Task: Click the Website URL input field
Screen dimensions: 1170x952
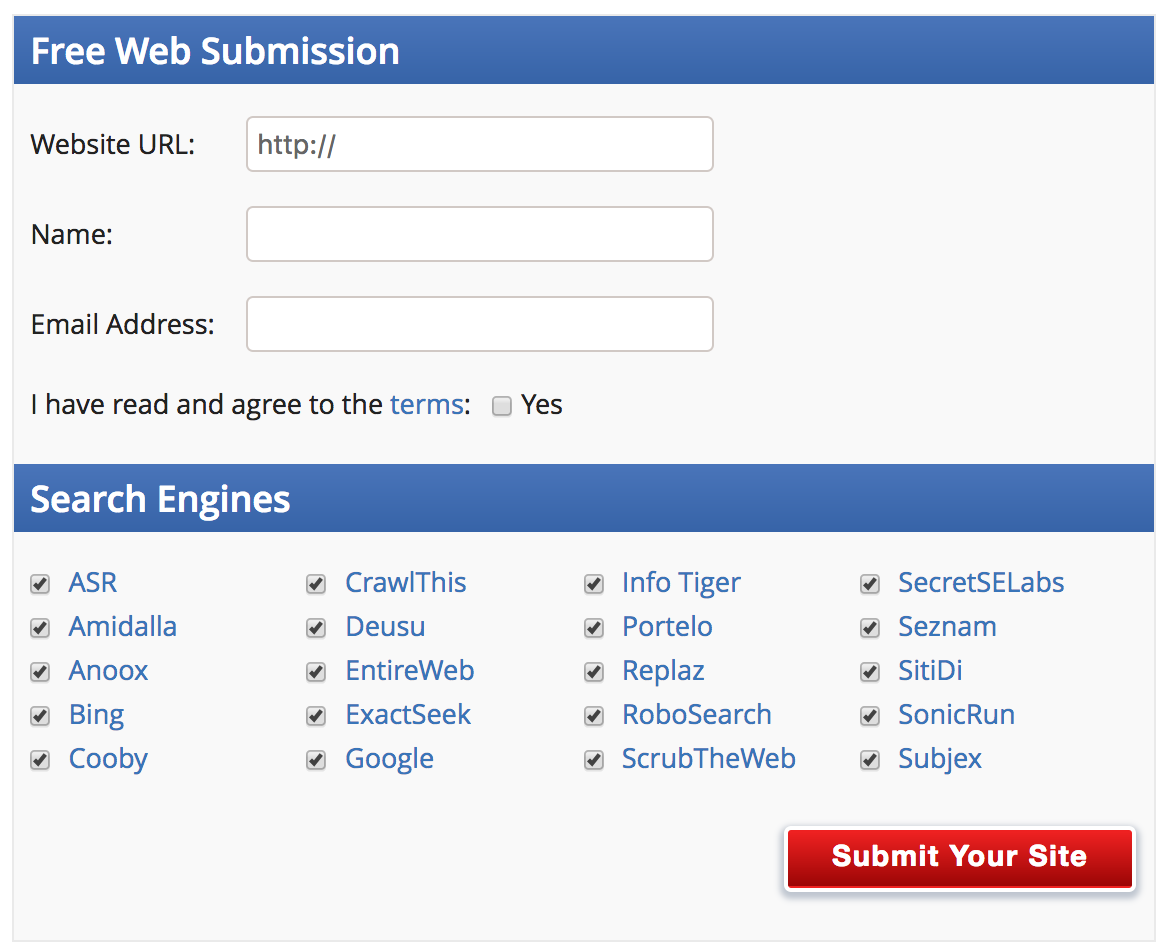Action: [x=480, y=144]
